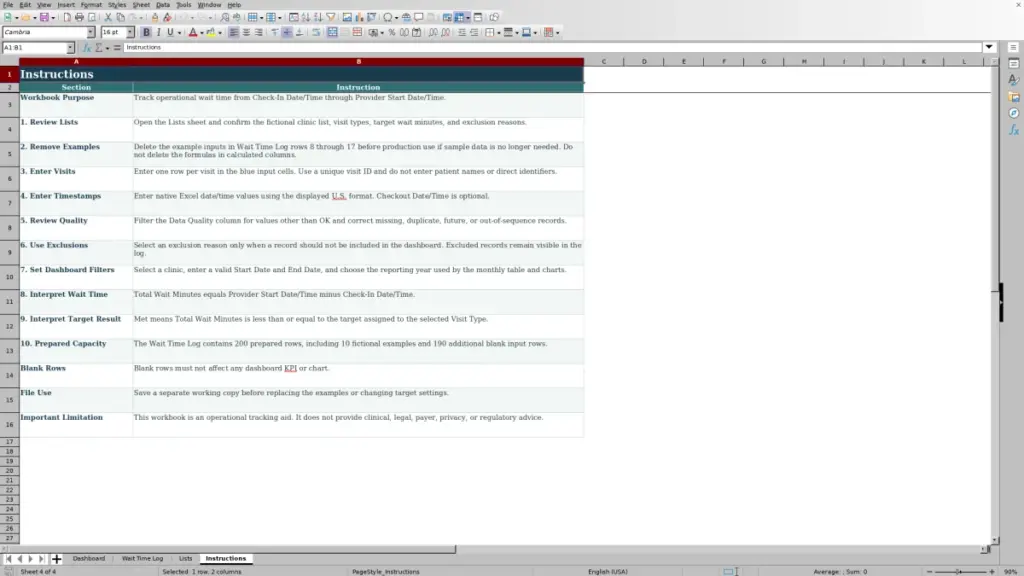Open the Data menu
Image resolution: width=1024 pixels, height=576 pixels.
pos(163,5)
